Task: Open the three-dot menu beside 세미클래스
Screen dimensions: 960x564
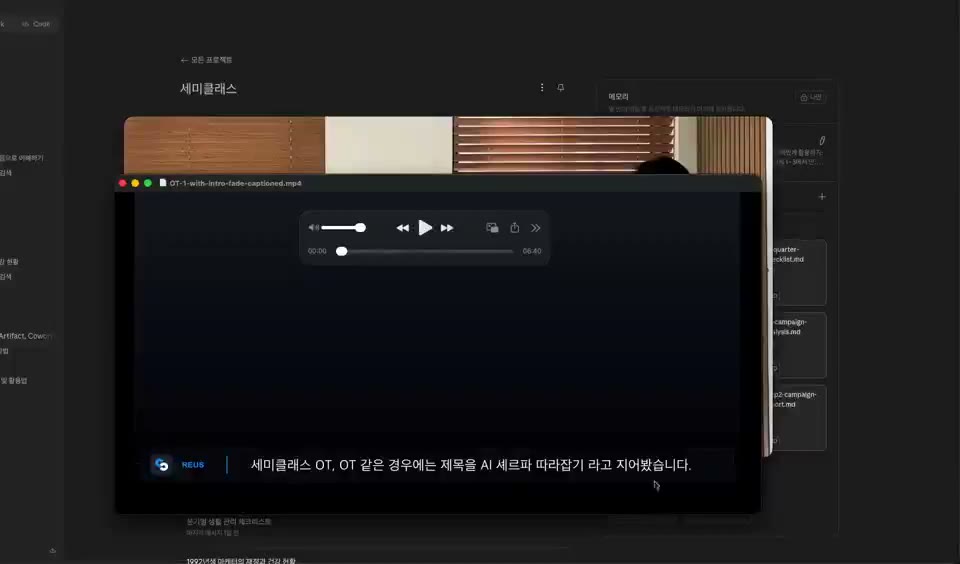Action: [x=542, y=88]
